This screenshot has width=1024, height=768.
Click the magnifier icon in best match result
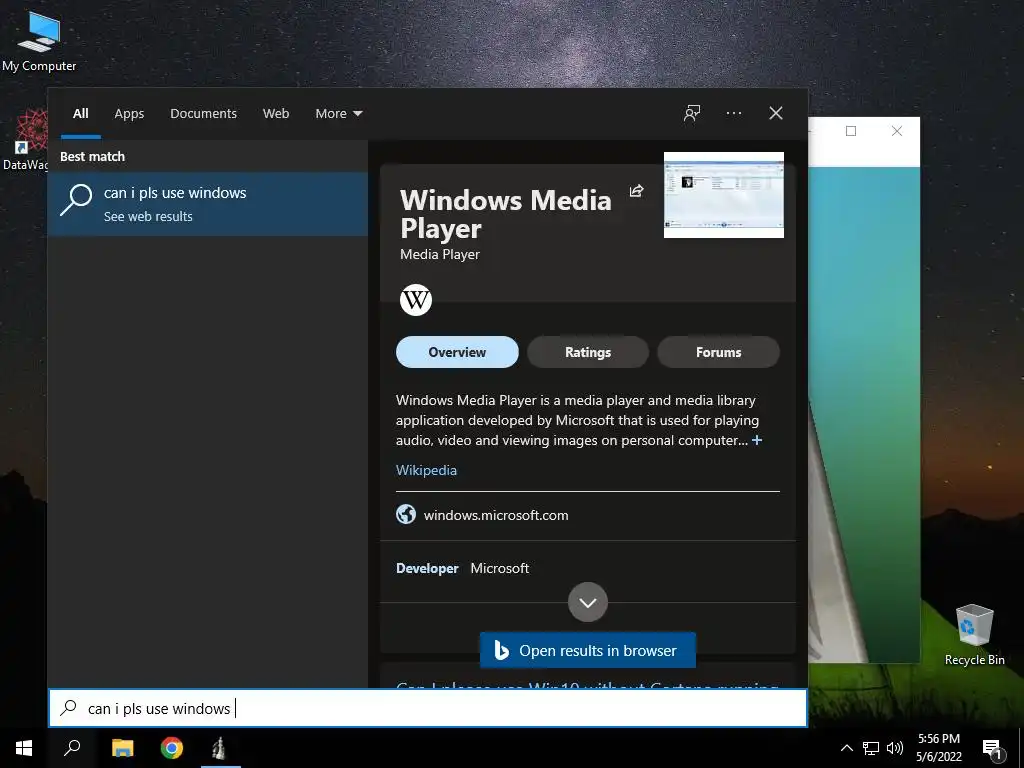coord(76,199)
